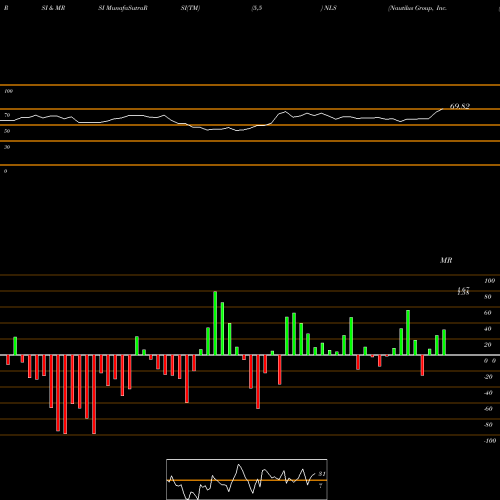Image resolution: width=500 pixels, height=500 pixels.
Task: Select the ') NLS' ticker symbol text
Action: coord(329,8)
